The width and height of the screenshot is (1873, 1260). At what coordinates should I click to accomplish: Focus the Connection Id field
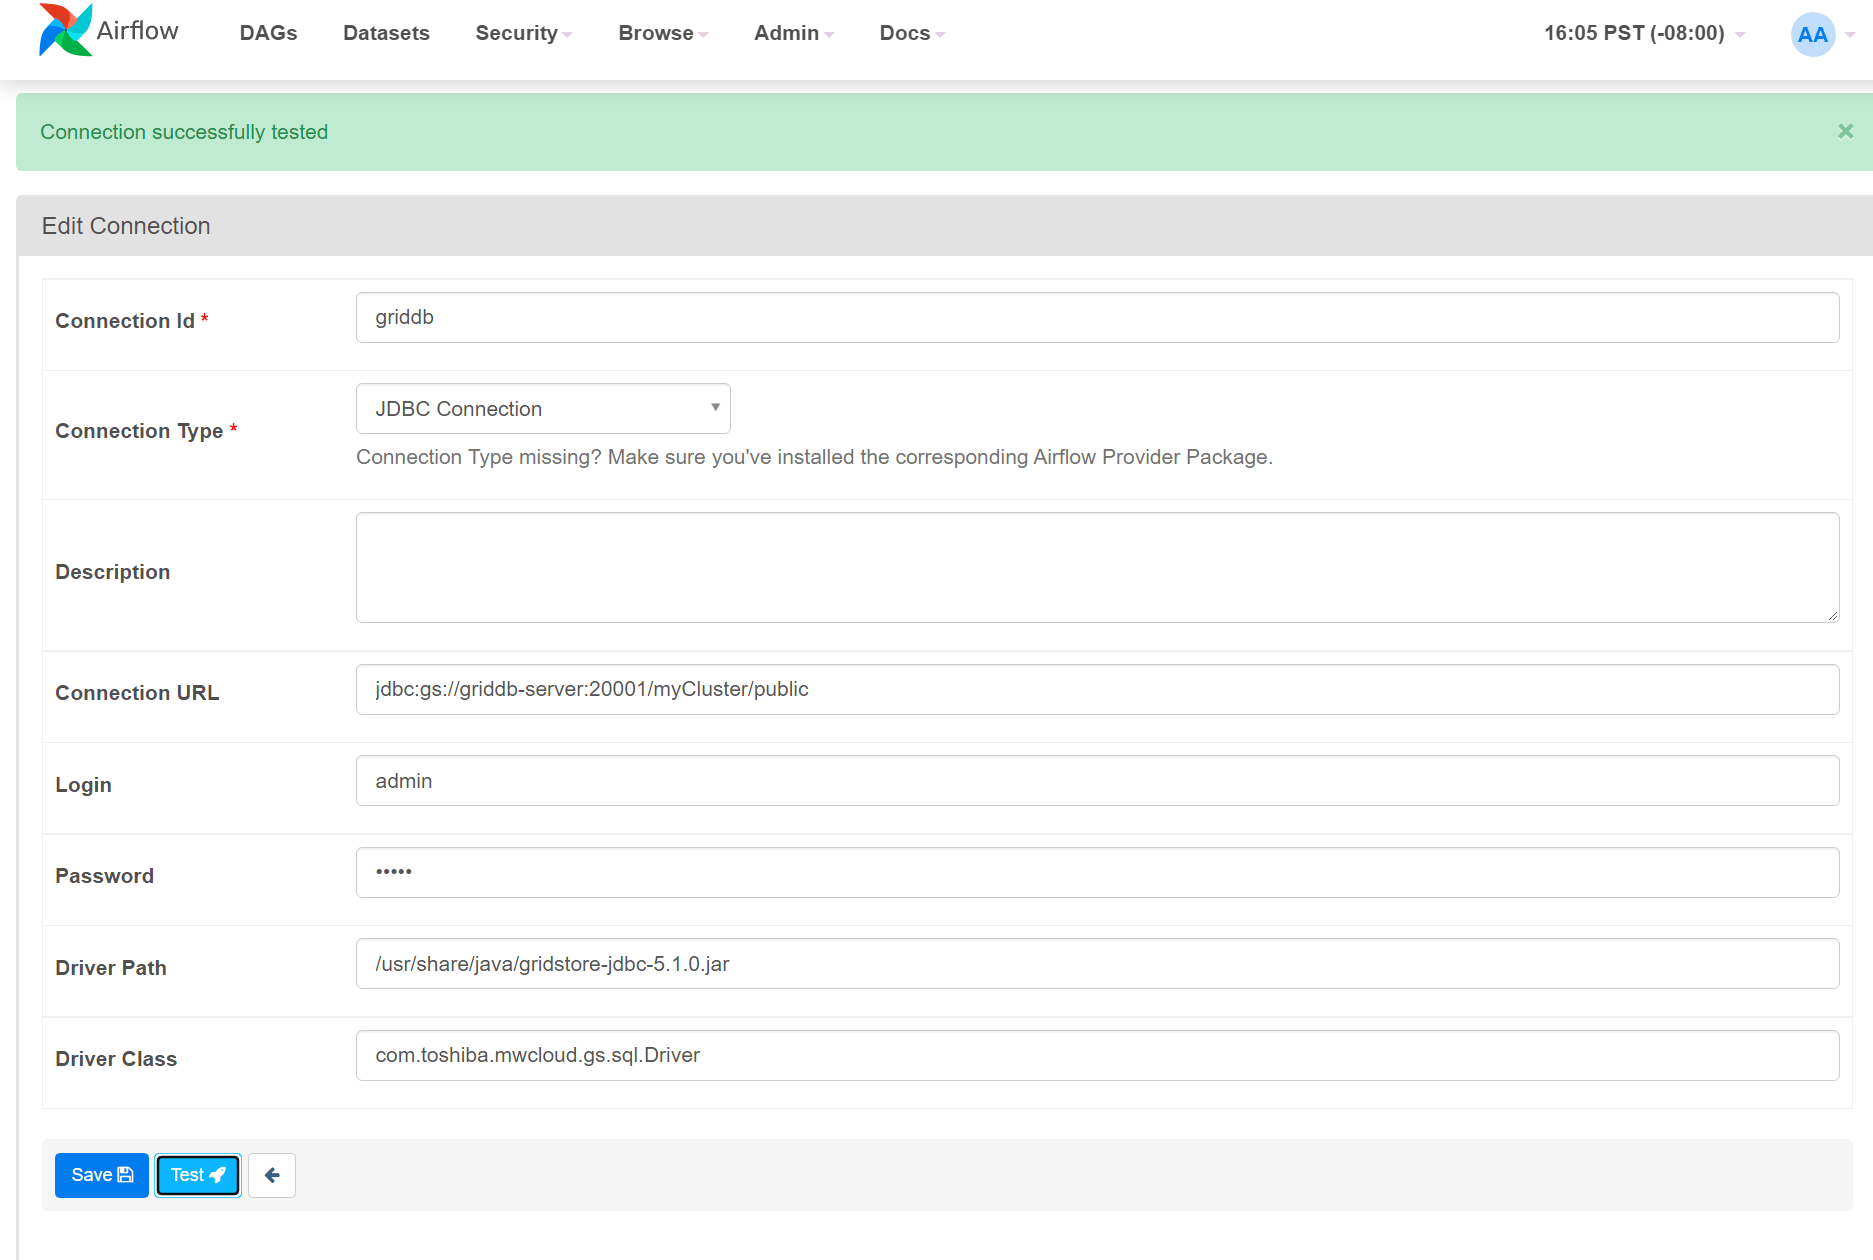1097,318
